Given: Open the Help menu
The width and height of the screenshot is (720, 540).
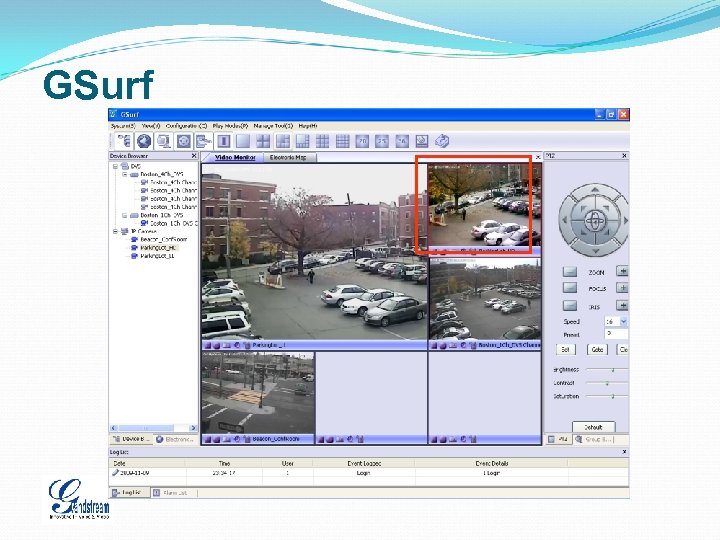Looking at the screenshot, I should point(308,126).
